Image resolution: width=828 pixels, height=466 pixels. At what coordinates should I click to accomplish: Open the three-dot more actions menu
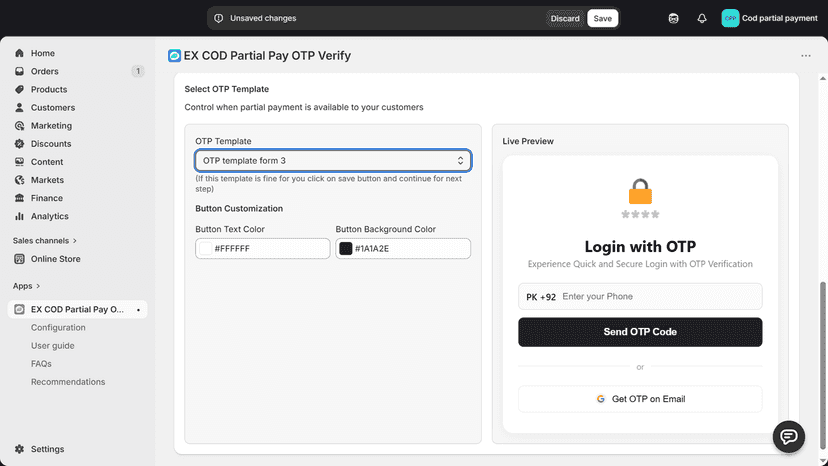click(805, 55)
